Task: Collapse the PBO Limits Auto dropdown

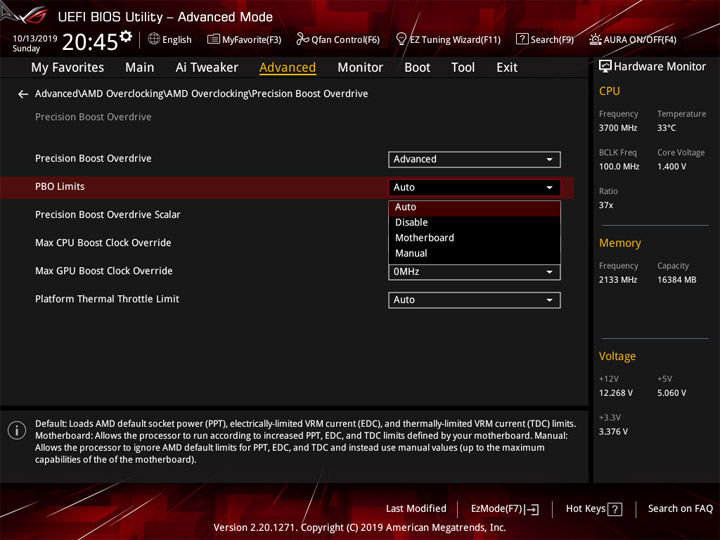Action: (x=474, y=187)
